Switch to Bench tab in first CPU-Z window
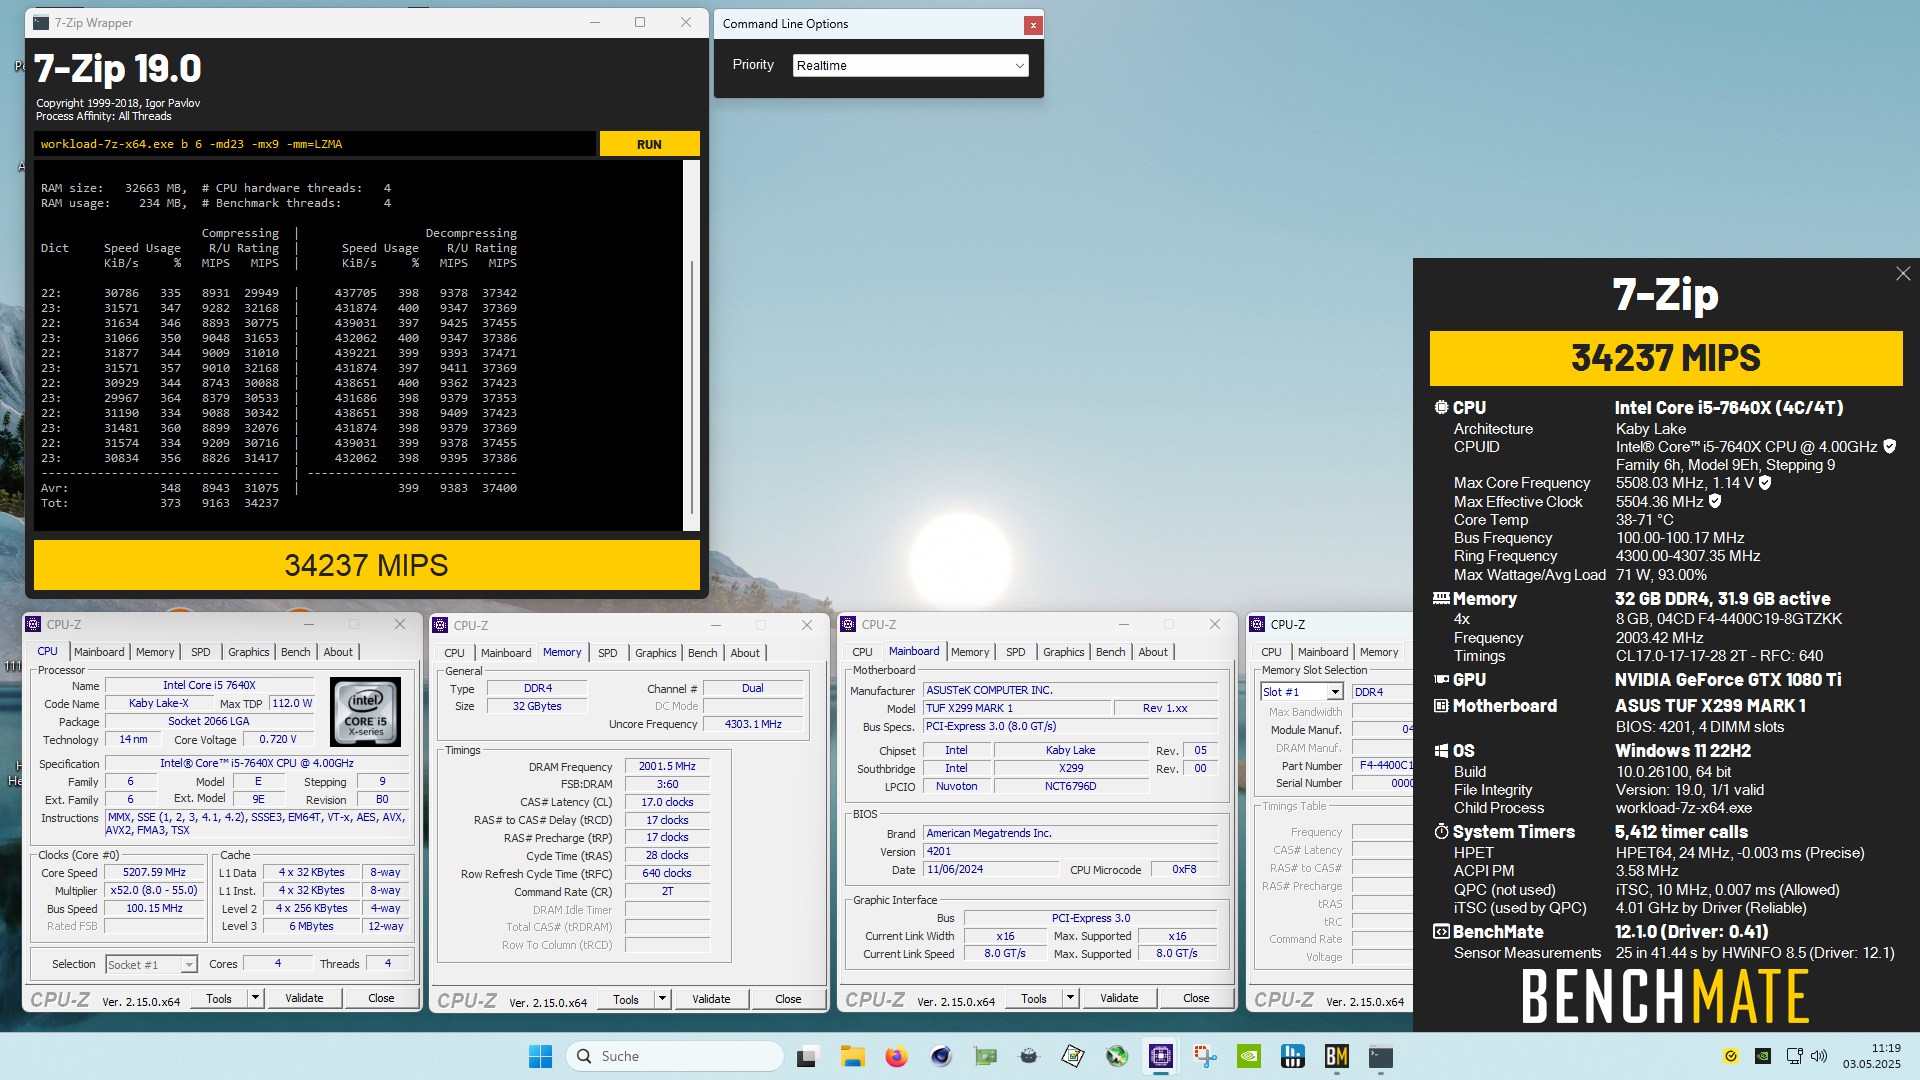Screen dimensions: 1920x1080 click(295, 652)
